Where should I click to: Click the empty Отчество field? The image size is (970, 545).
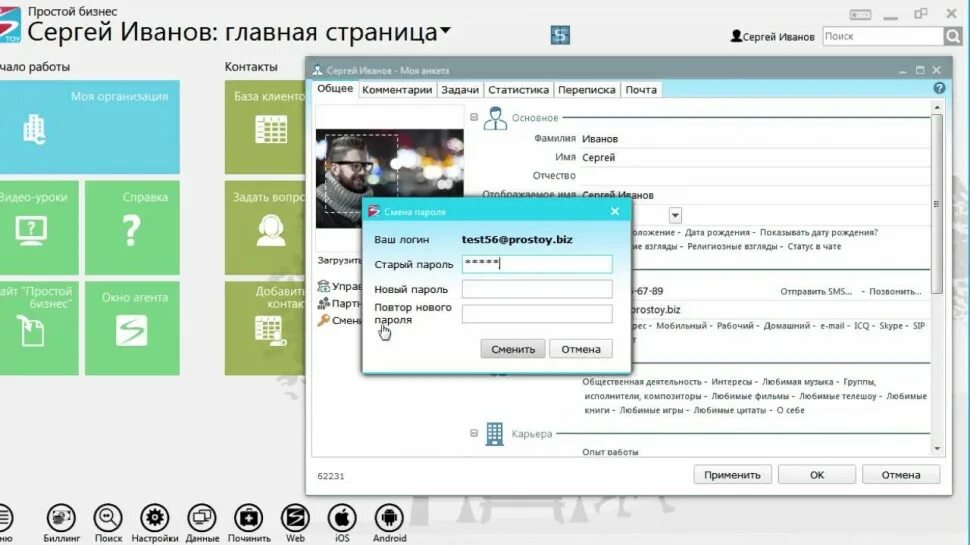755,176
